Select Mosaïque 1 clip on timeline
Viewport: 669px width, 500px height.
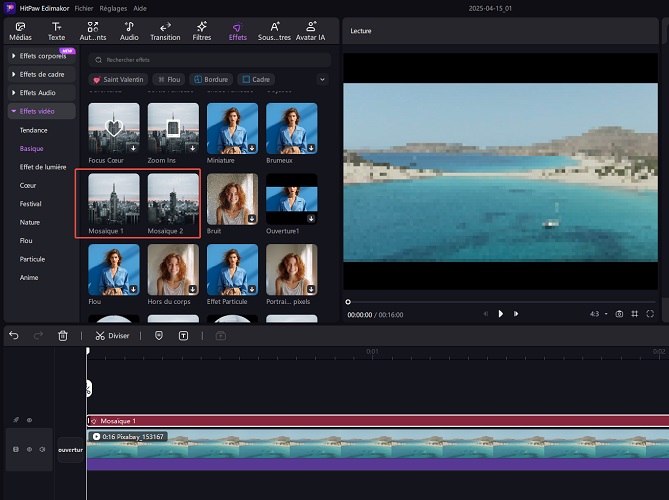point(378,421)
